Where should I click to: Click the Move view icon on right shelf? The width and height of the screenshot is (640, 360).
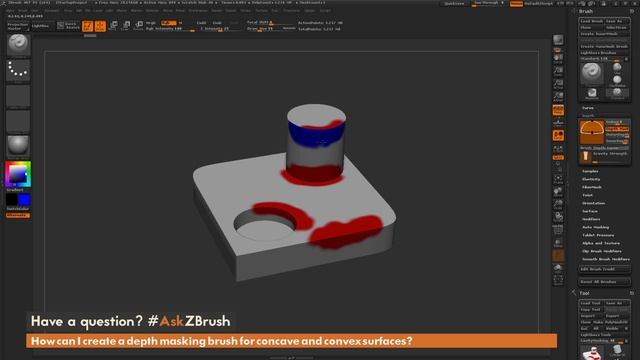pos(558,191)
